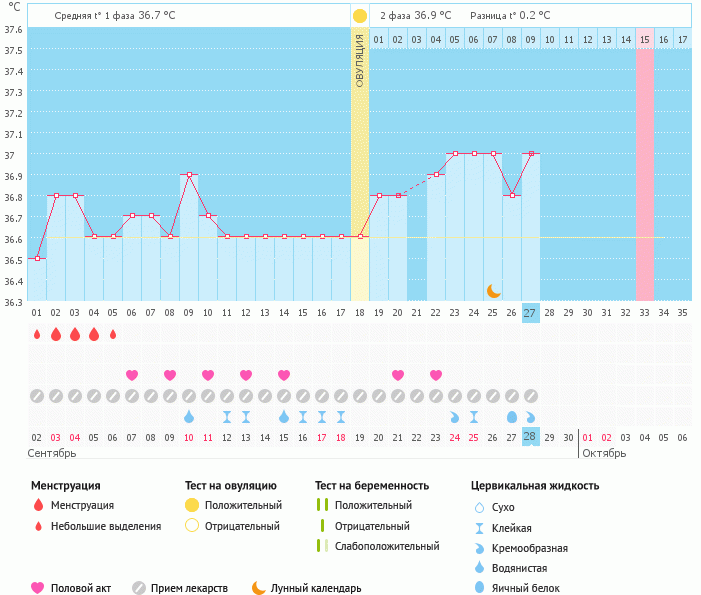This screenshot has height=595, width=701.
Task: Click the medication icon on cycle day 01
Action: 37,396
